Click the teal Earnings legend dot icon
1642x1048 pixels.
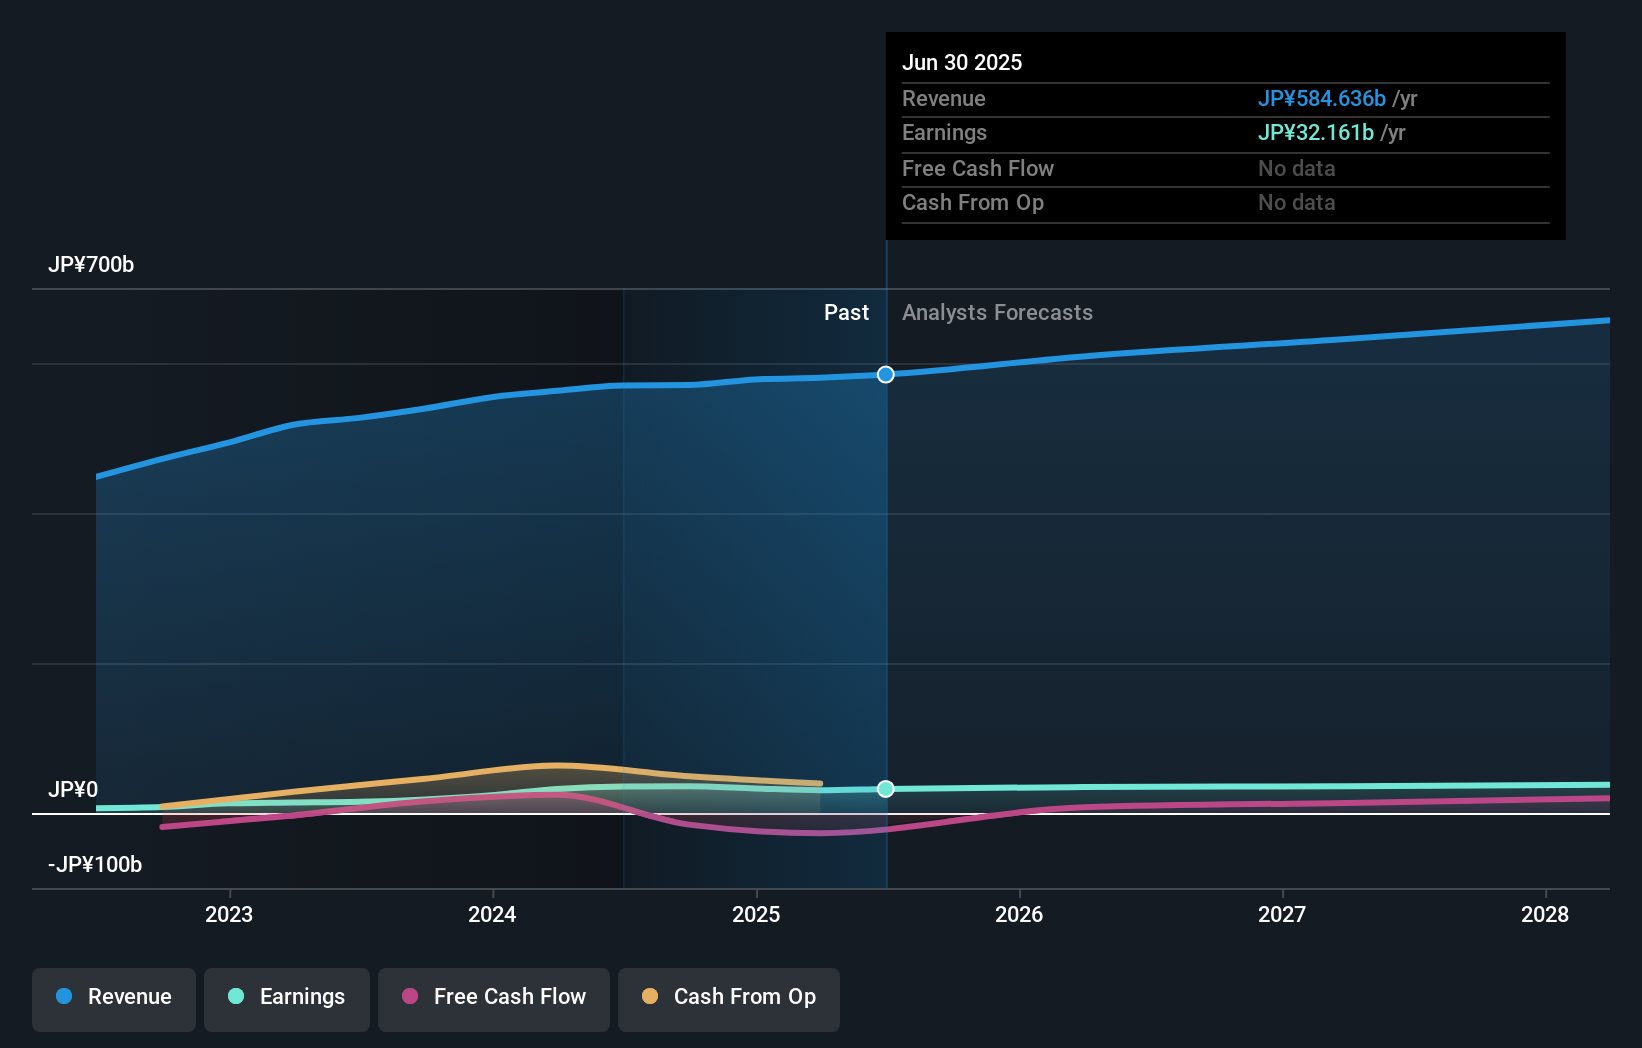pyautogui.click(x=235, y=997)
